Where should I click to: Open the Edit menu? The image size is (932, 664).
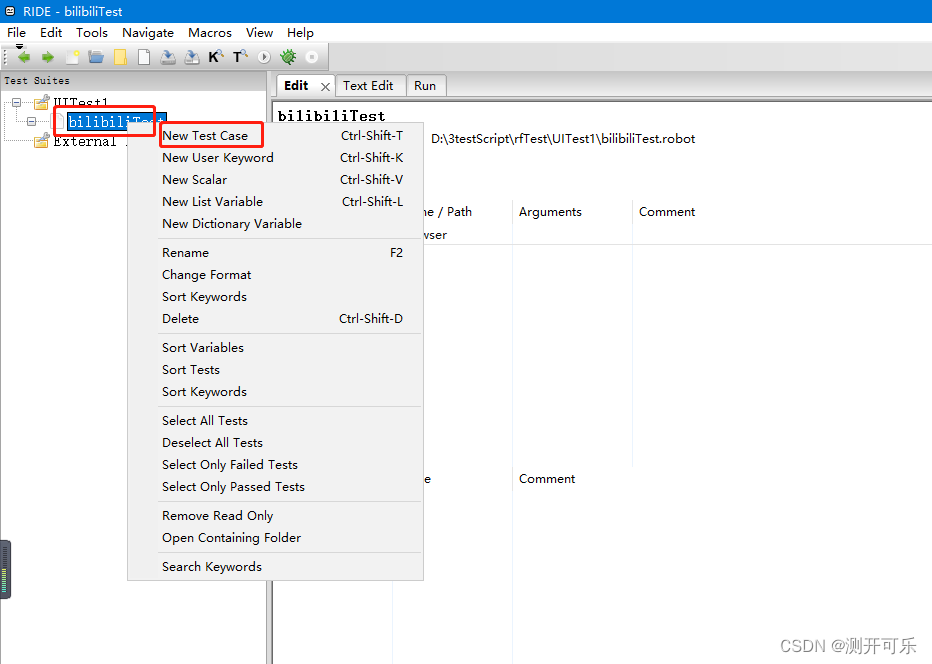pos(51,33)
